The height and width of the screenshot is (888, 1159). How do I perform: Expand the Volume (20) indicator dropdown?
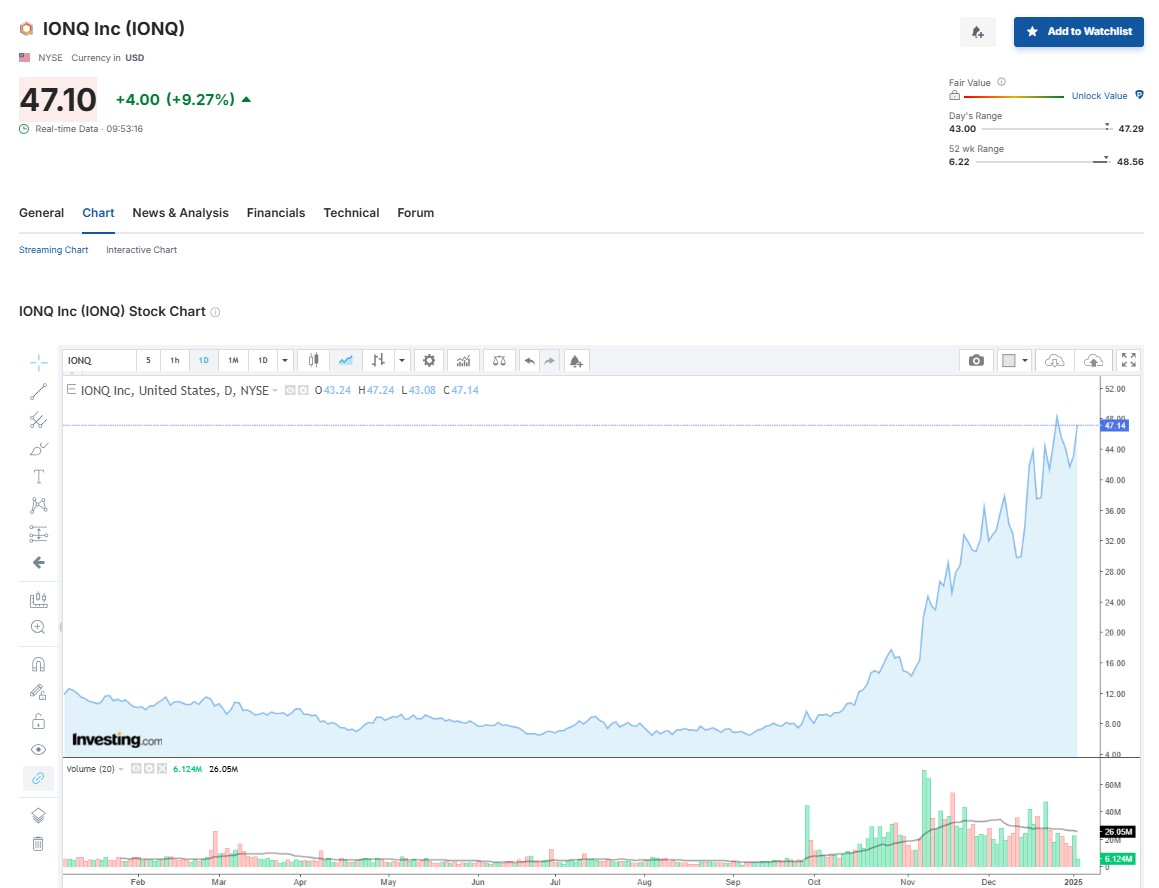[121, 769]
